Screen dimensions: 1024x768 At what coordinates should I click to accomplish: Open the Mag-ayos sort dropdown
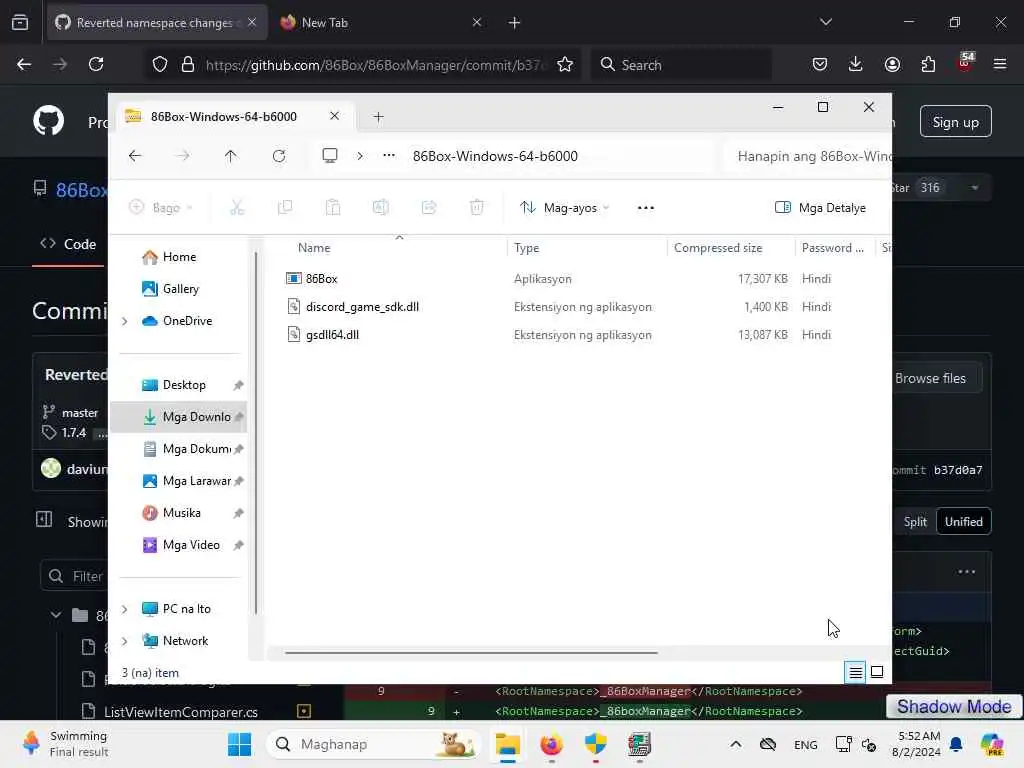pos(564,208)
